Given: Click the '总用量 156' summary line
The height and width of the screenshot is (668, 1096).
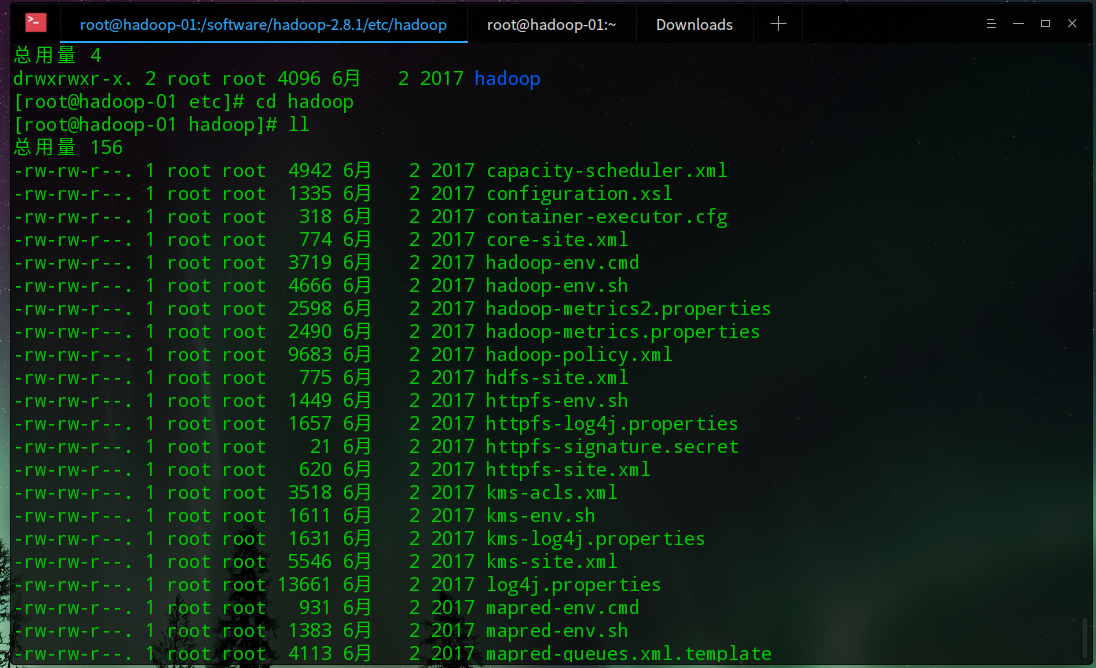Looking at the screenshot, I should (x=68, y=147).
